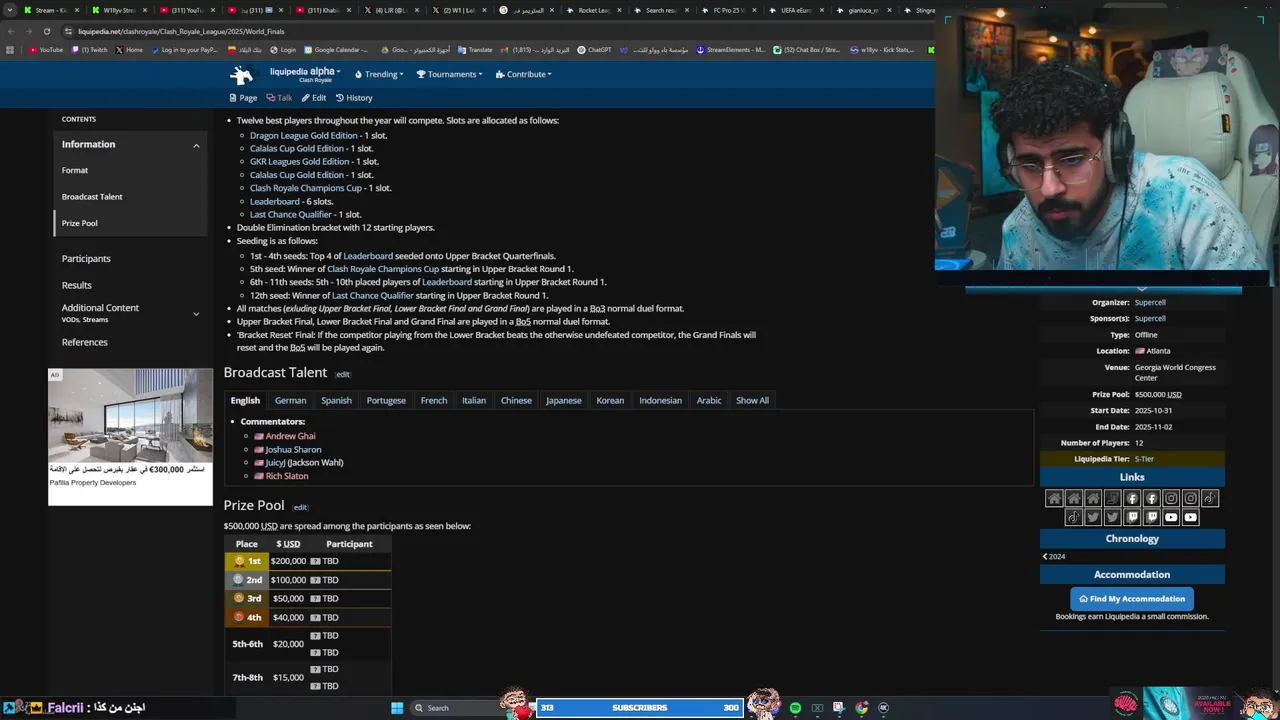The image size is (1280, 720).
Task: Switch to the Rocket League browser tab
Action: tap(593, 10)
